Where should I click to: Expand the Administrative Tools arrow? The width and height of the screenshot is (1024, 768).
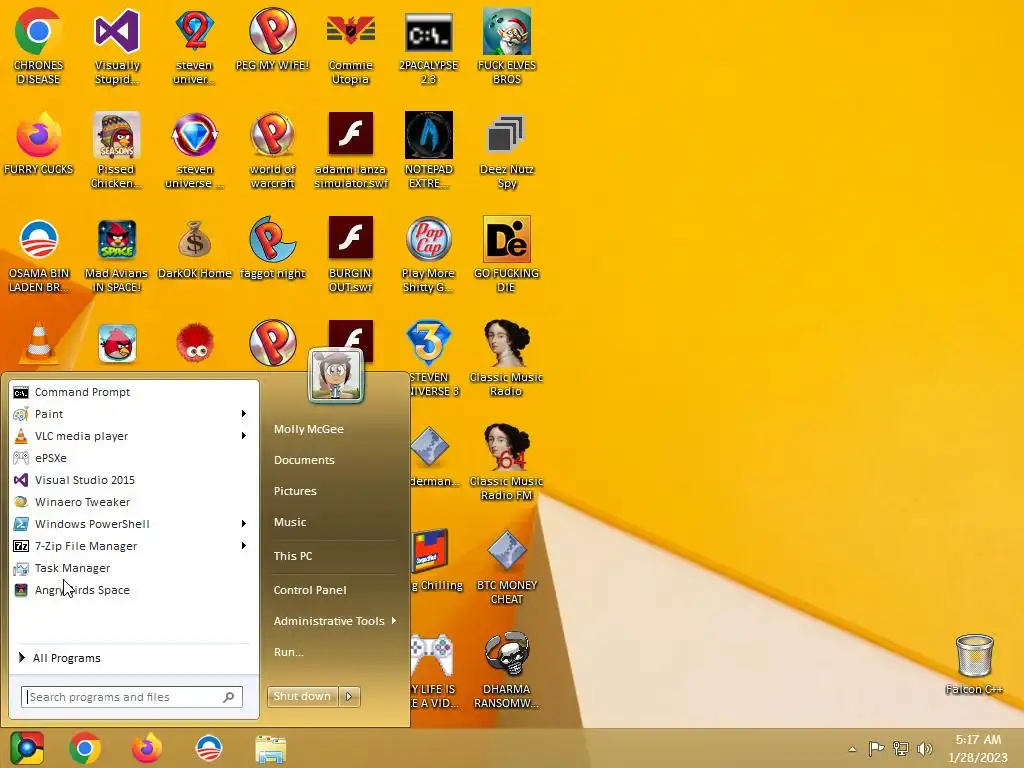pos(394,620)
